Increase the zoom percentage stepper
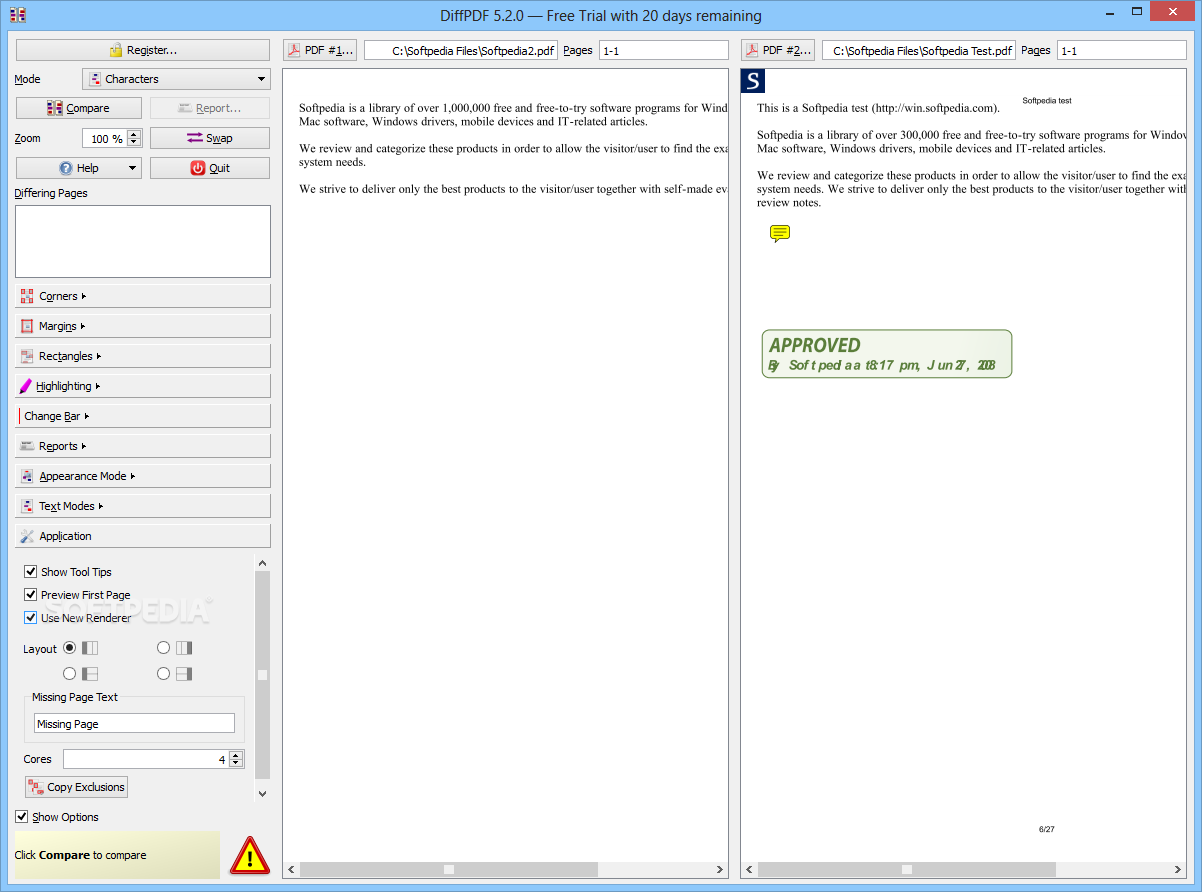The width and height of the screenshot is (1202, 892). (134, 134)
